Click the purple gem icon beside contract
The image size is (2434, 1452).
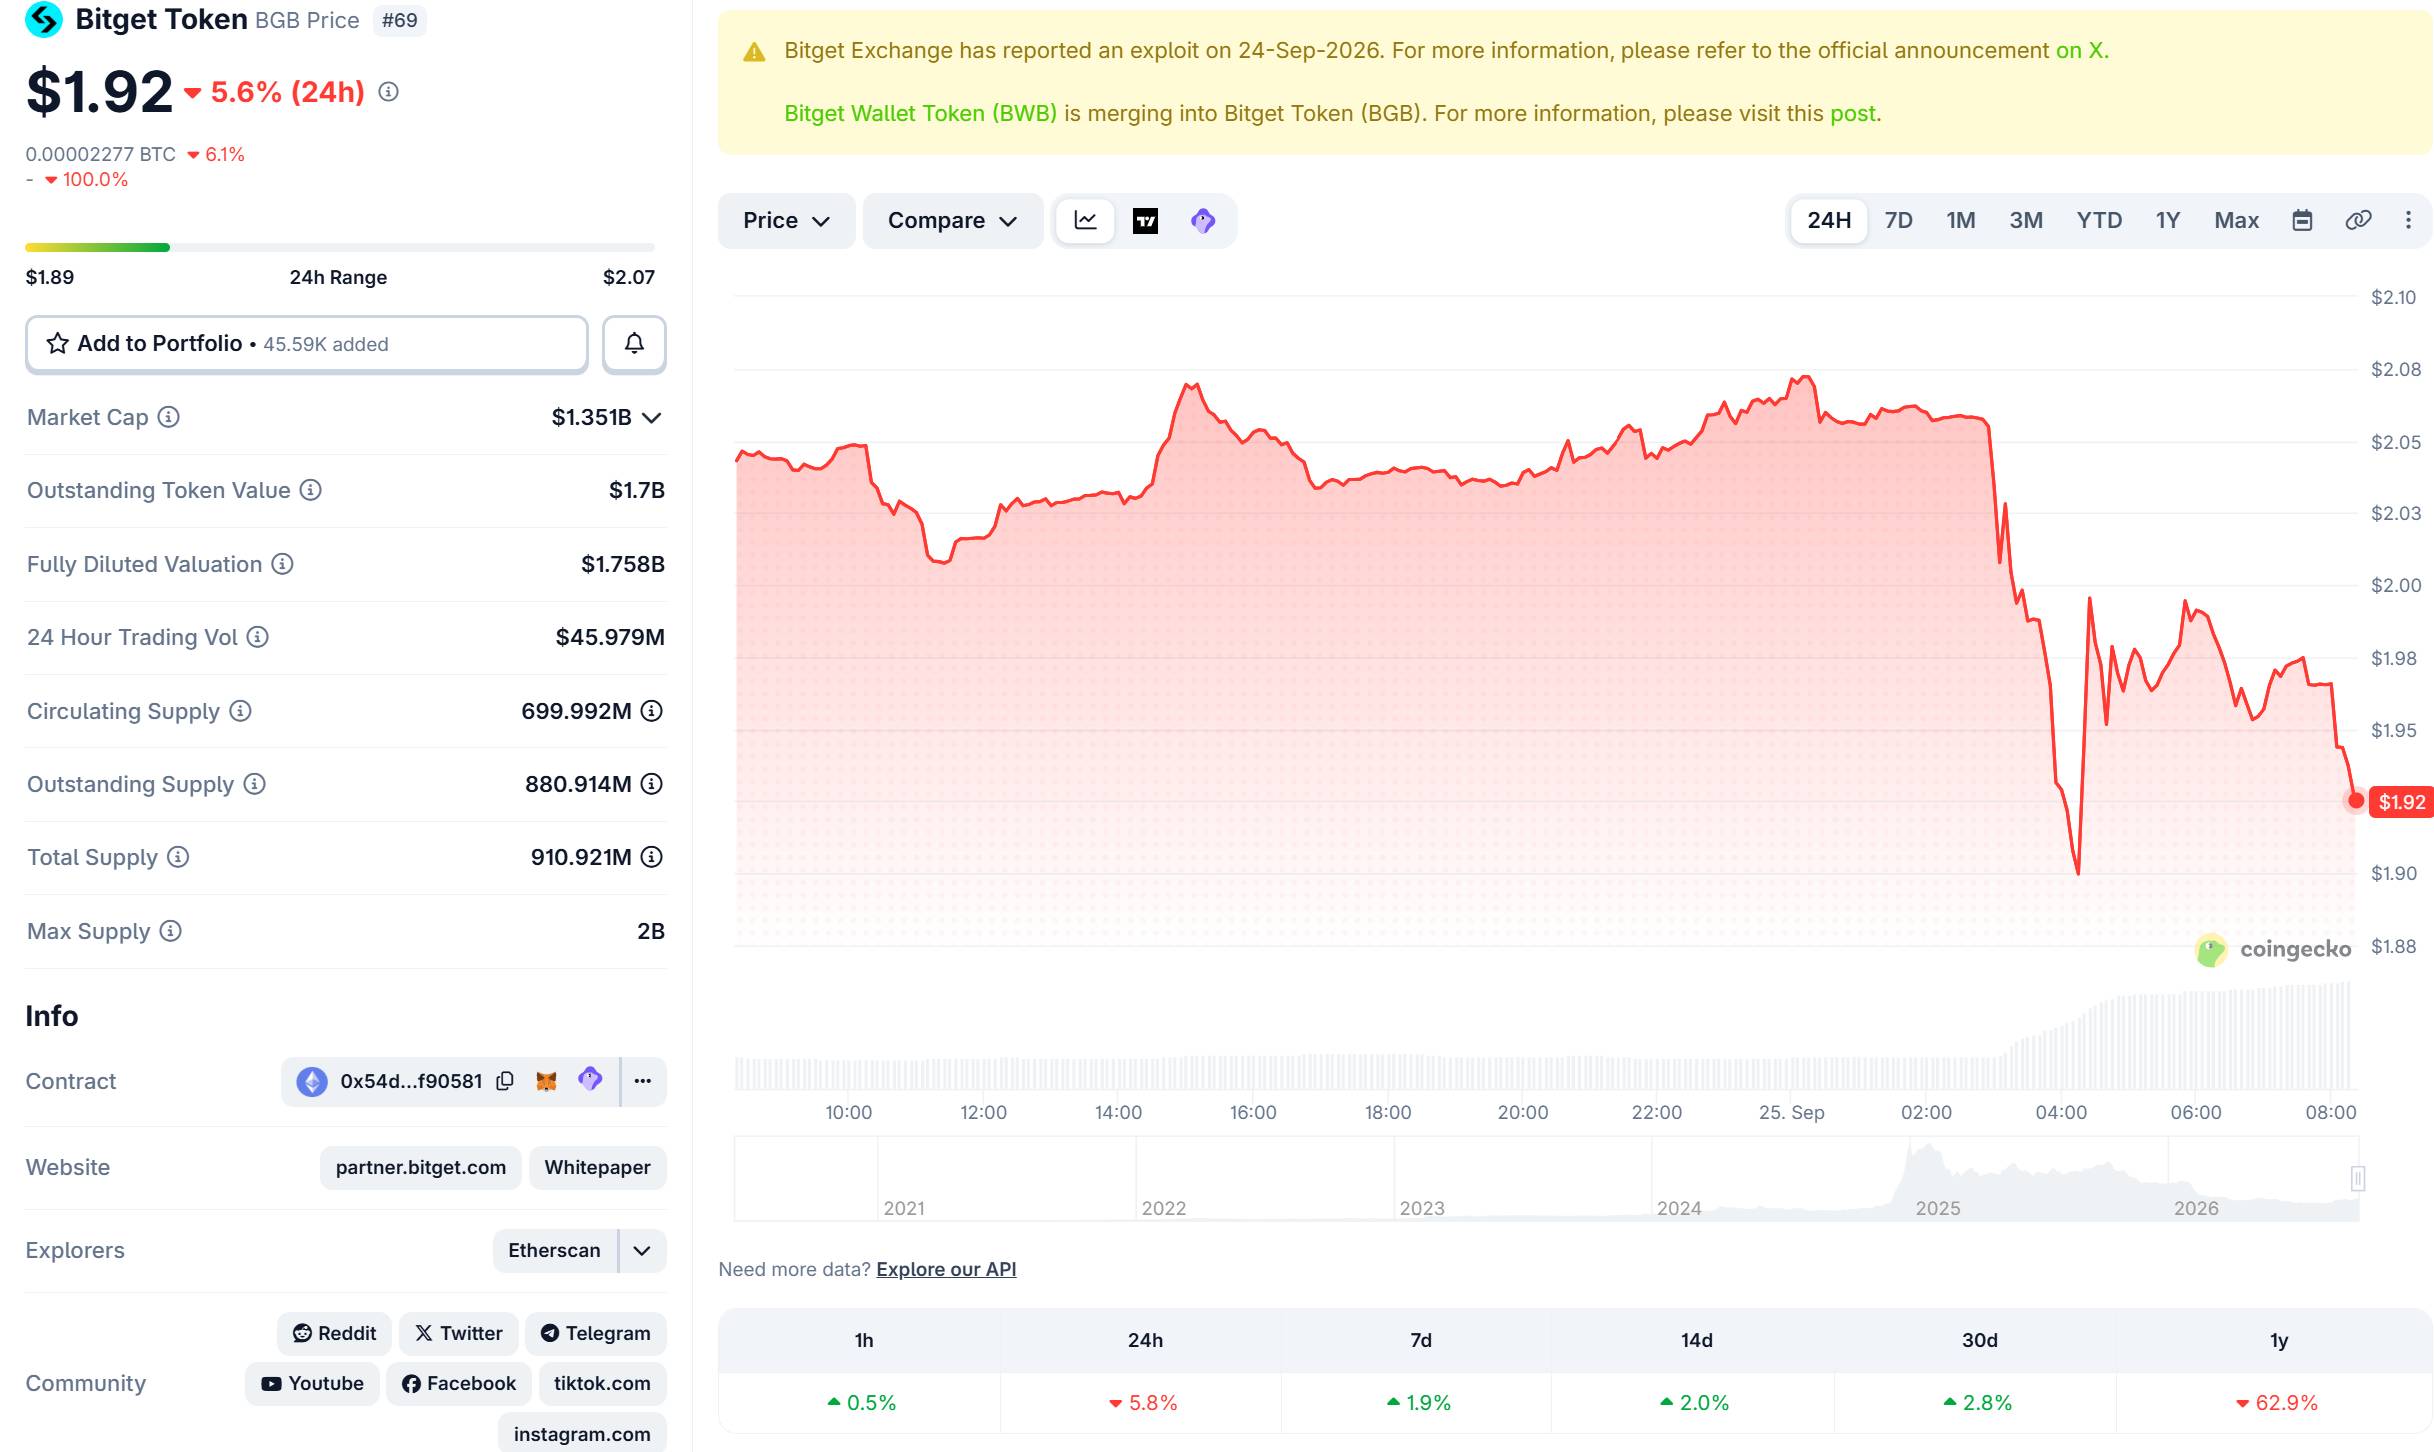pos(590,1079)
